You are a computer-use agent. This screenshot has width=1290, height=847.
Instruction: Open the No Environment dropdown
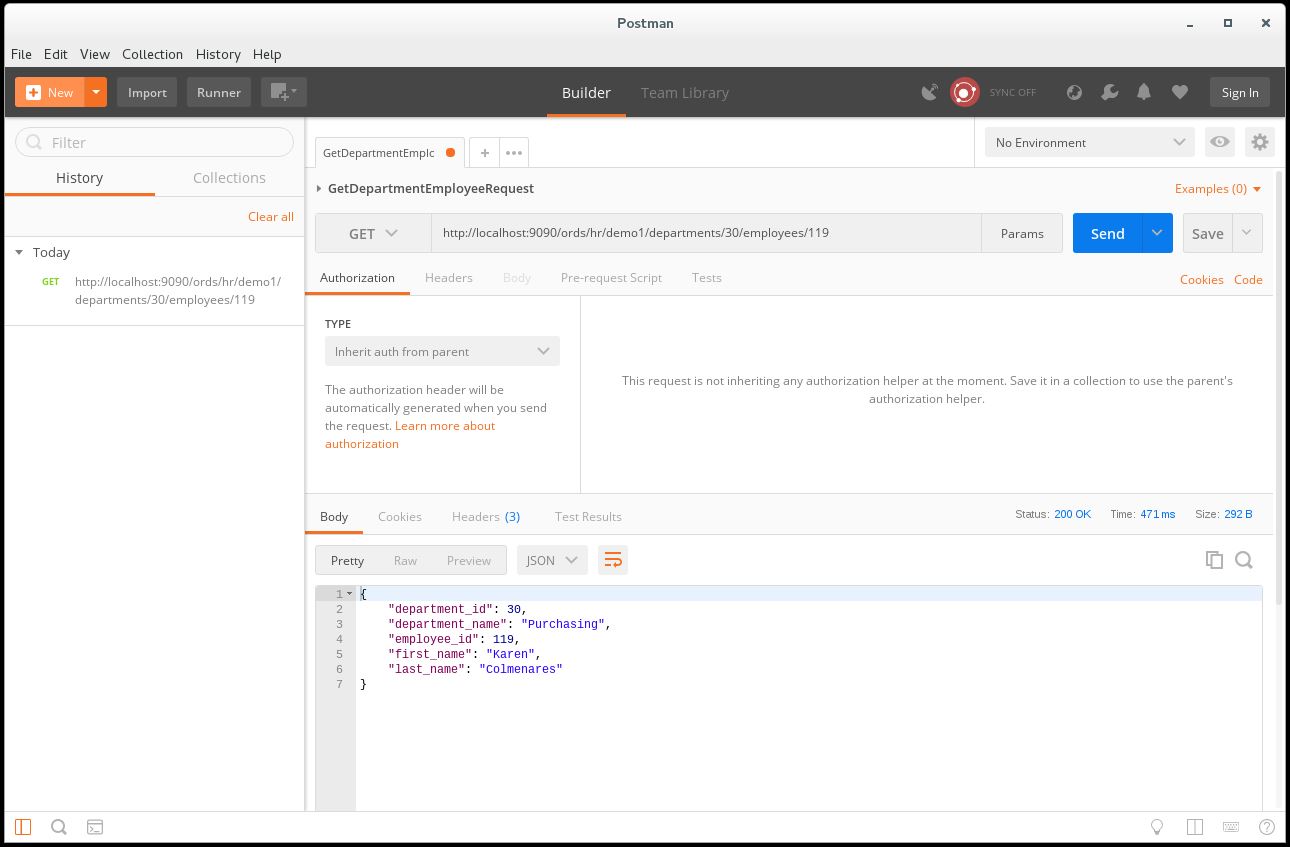(x=1089, y=142)
